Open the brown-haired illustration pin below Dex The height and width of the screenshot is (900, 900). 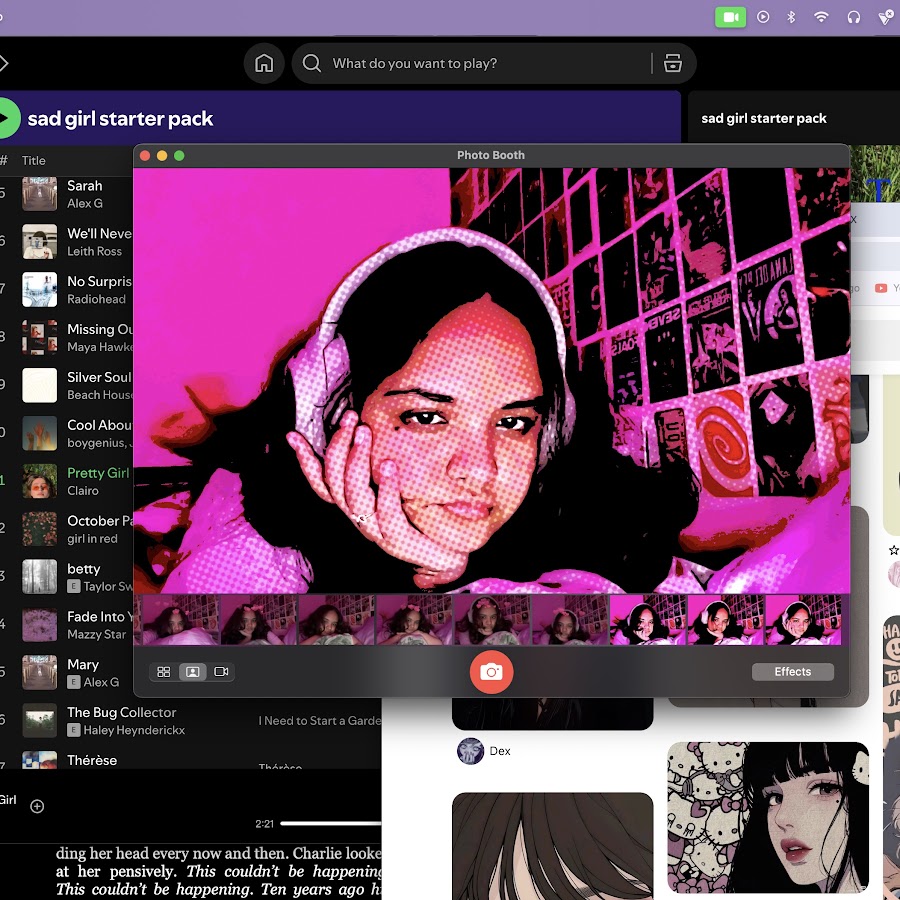(552, 845)
